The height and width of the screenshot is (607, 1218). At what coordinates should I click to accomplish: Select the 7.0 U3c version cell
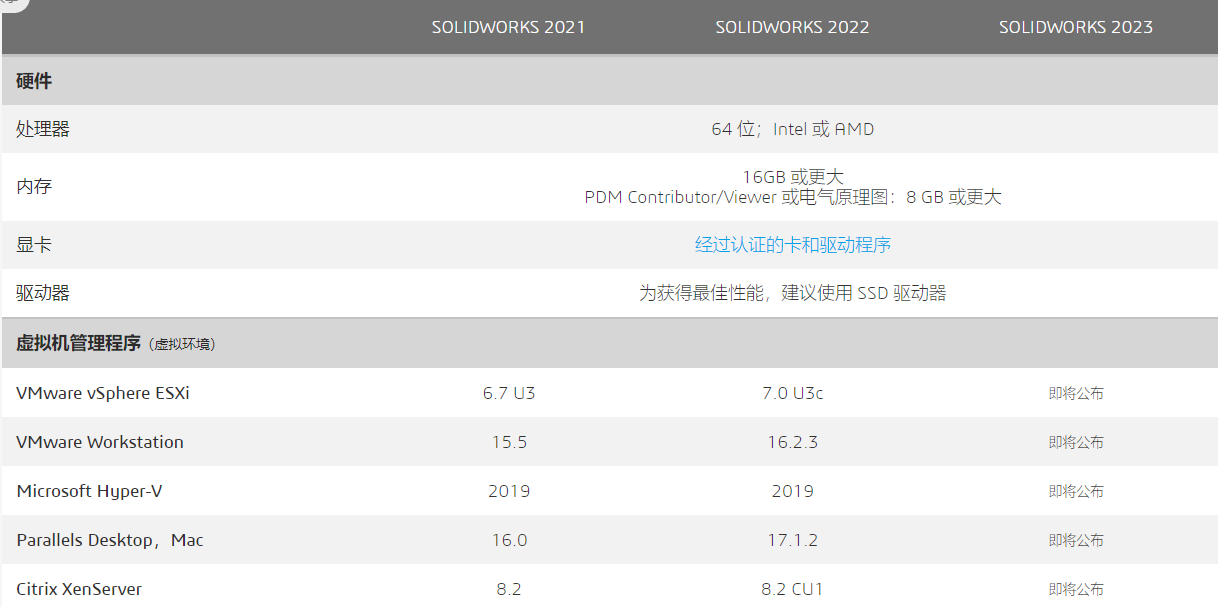tap(793, 393)
